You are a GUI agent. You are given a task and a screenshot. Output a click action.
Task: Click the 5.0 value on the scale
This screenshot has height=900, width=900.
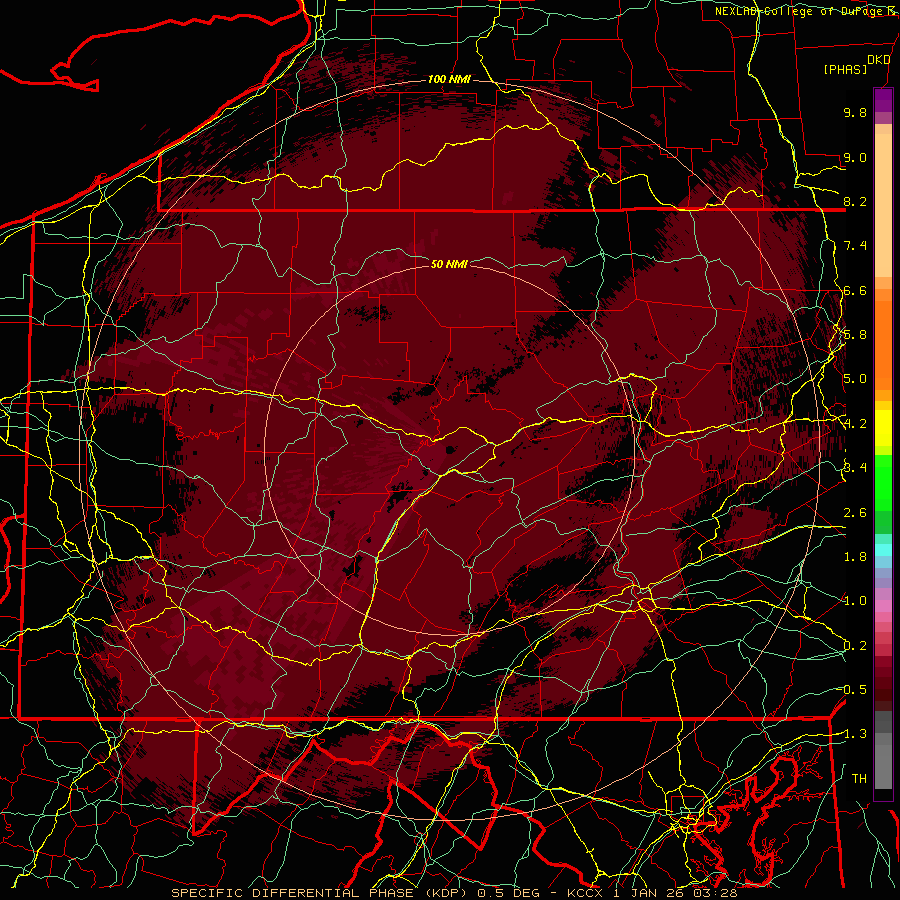[855, 379]
